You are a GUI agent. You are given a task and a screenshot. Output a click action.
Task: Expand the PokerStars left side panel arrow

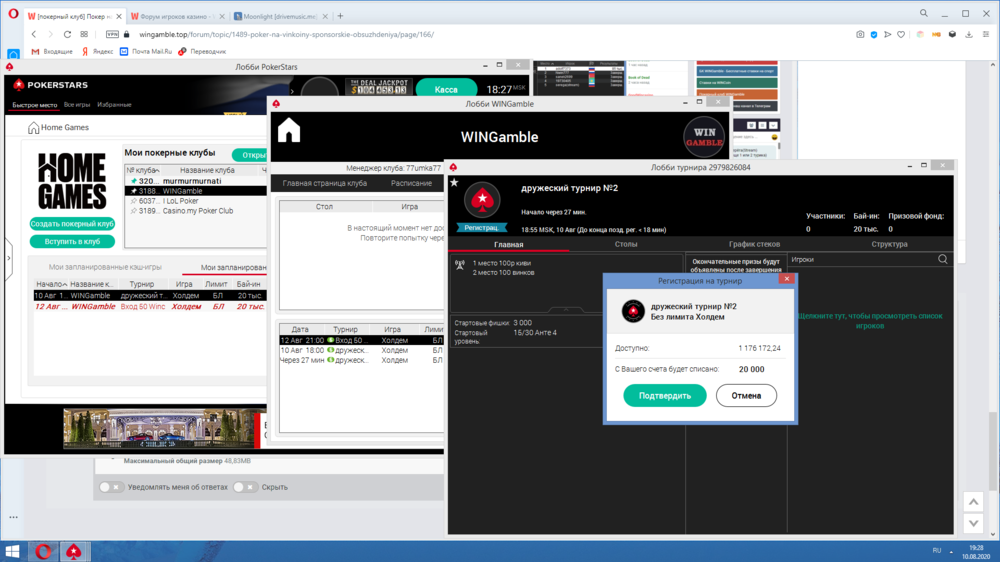(9, 258)
